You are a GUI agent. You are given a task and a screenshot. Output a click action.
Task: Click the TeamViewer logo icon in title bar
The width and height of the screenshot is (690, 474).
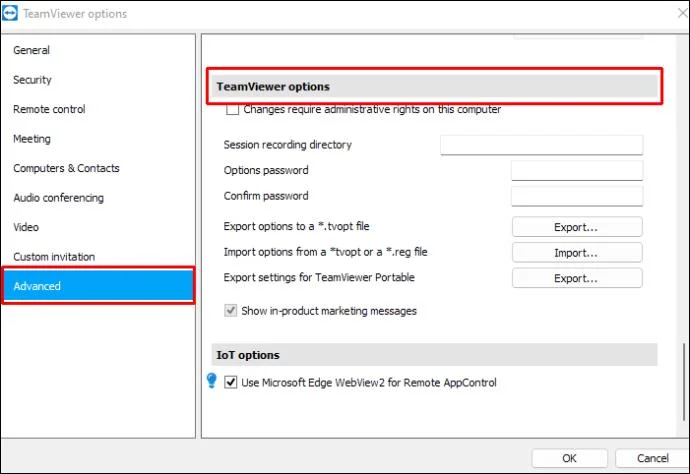pyautogui.click(x=10, y=13)
